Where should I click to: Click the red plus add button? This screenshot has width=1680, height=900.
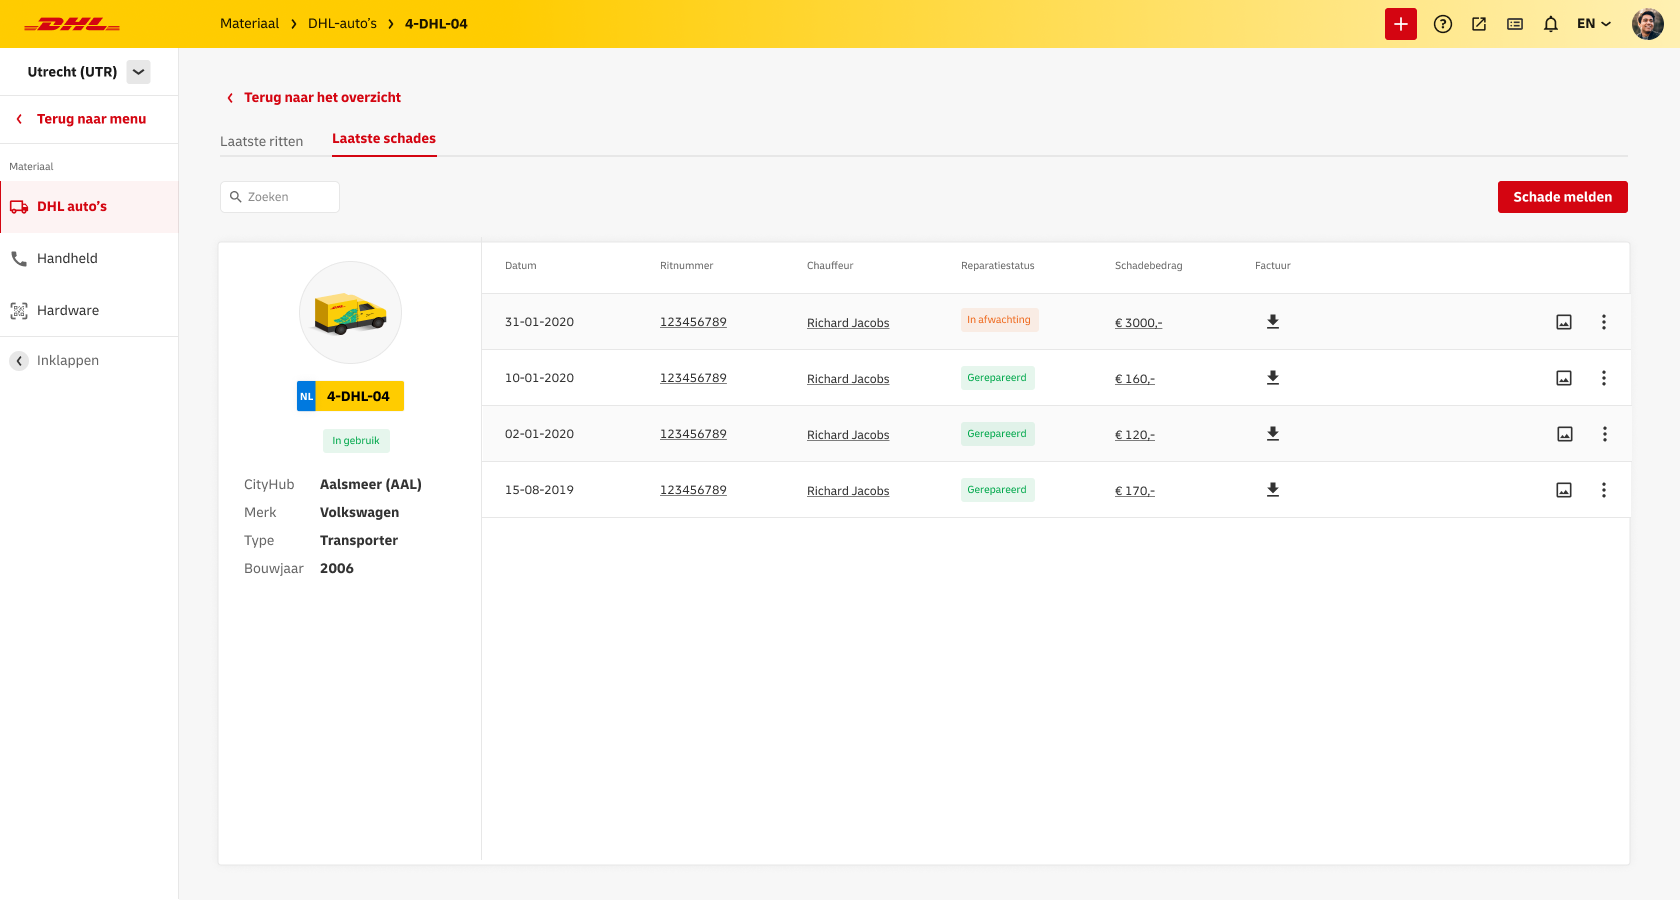[1401, 24]
